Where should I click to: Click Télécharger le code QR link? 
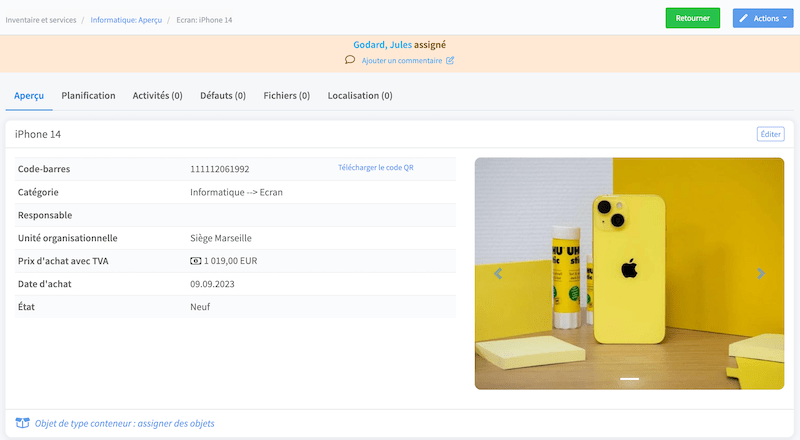376,167
